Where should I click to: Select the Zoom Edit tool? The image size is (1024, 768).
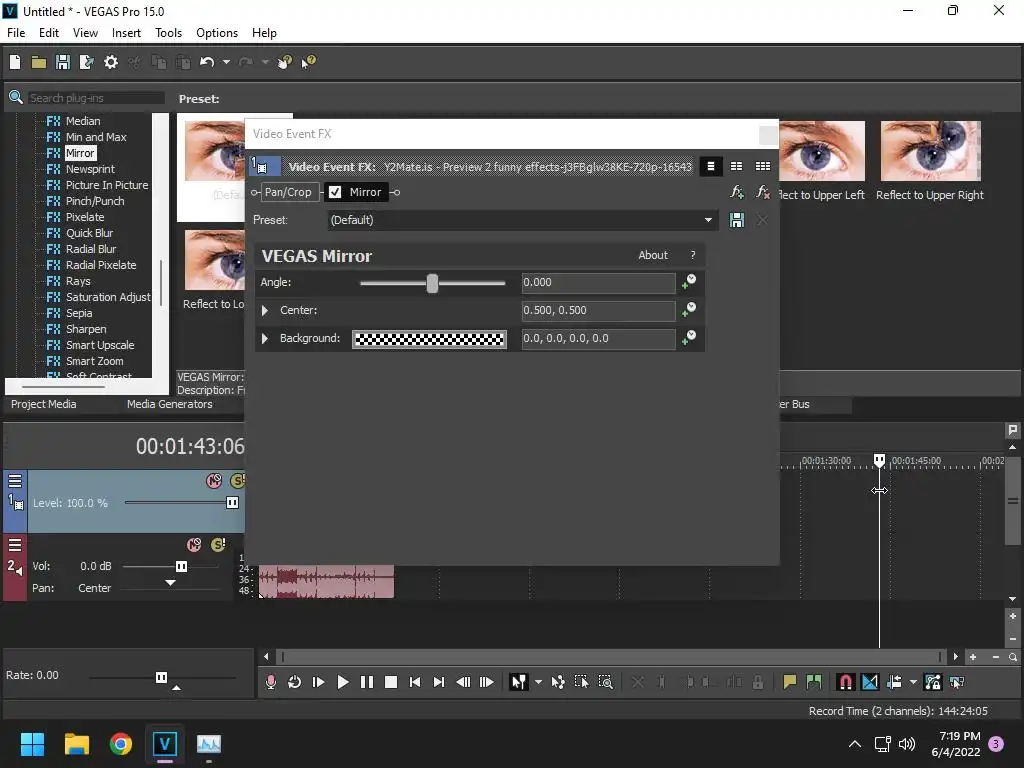click(x=605, y=682)
